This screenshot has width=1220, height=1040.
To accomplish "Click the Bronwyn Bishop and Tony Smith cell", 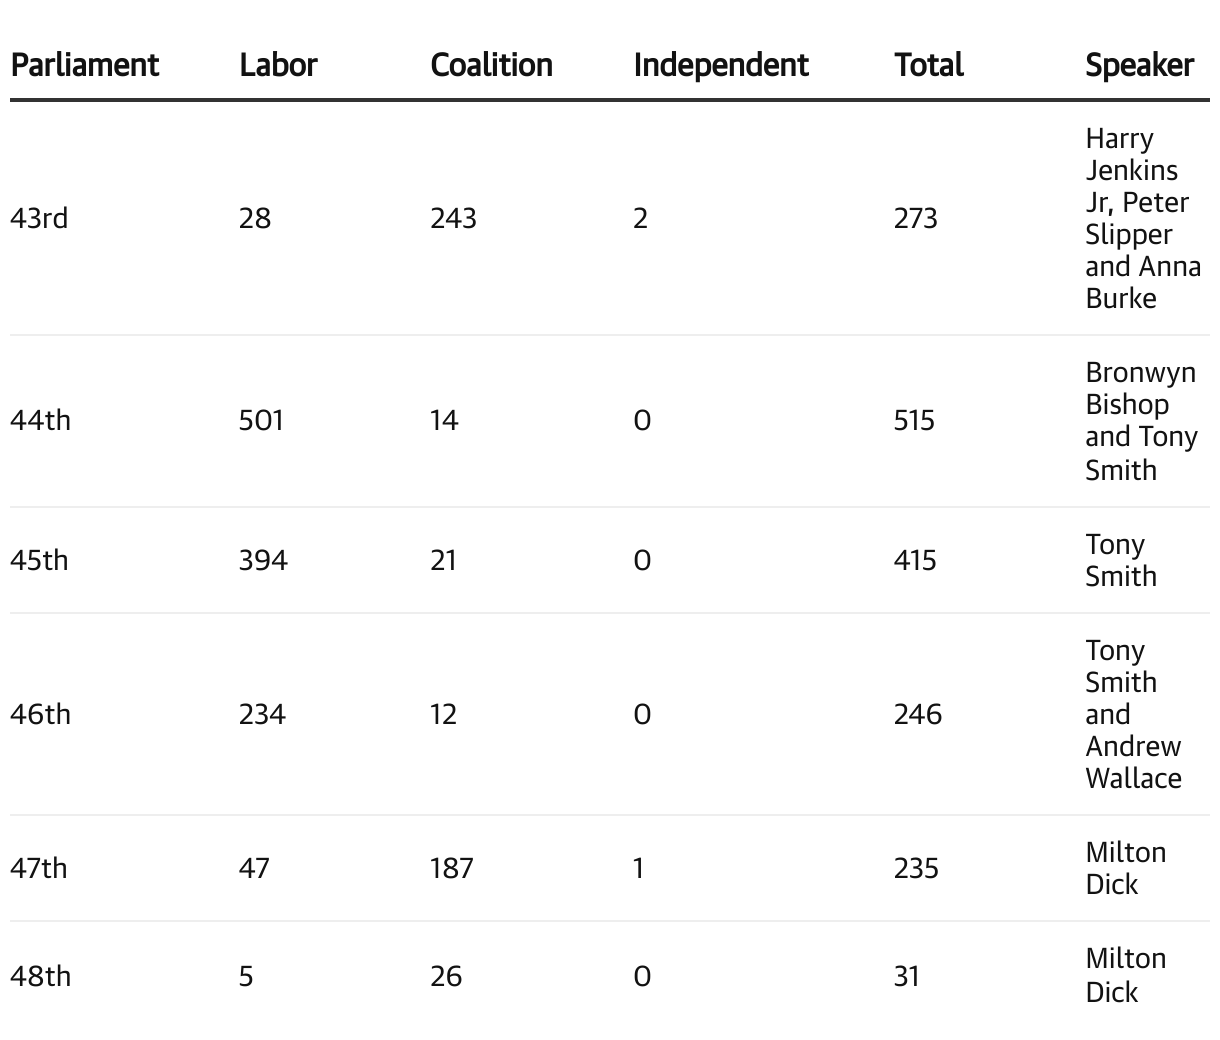I will [x=1140, y=420].
